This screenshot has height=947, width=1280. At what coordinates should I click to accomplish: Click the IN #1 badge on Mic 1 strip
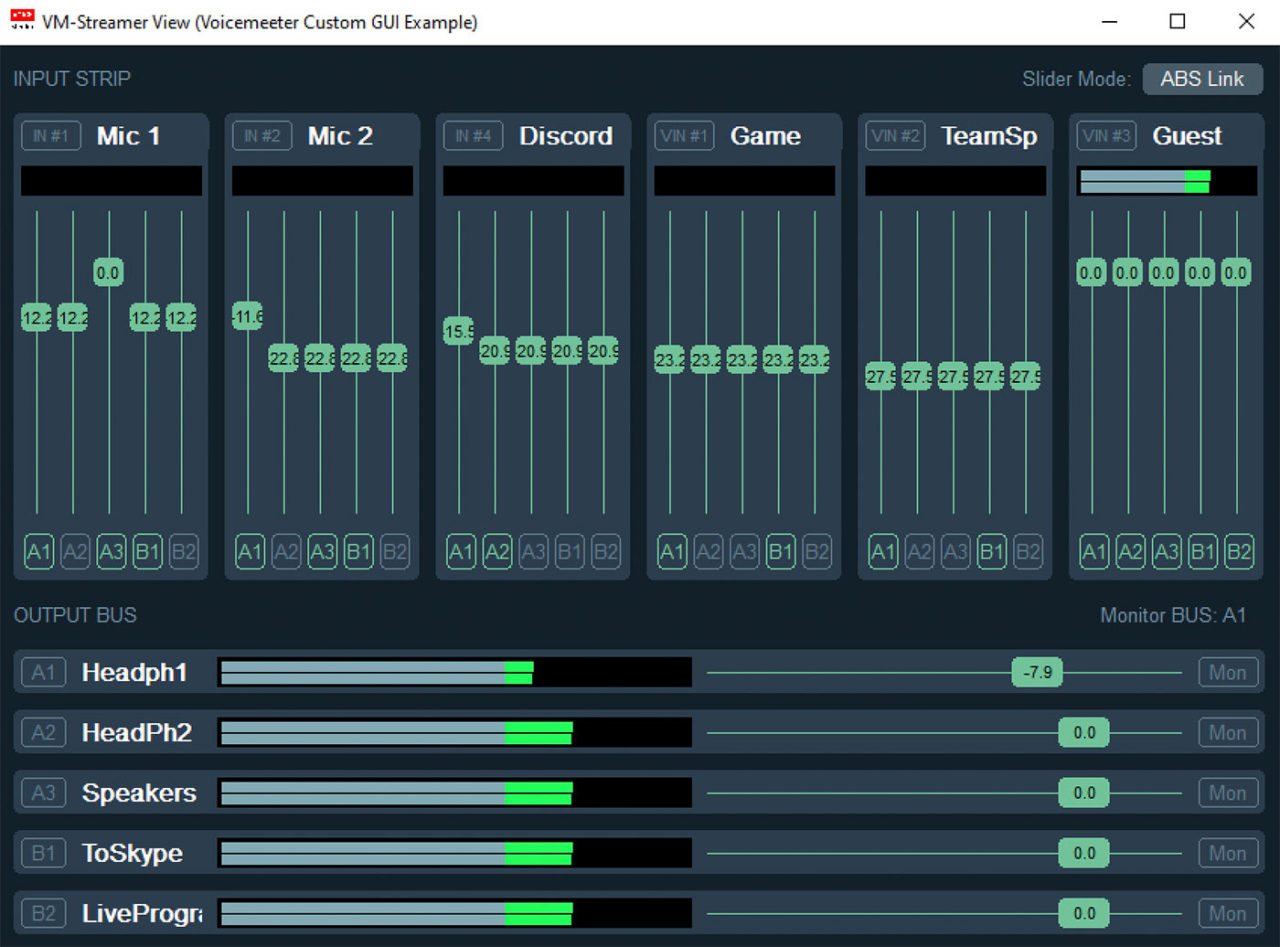(x=50, y=136)
